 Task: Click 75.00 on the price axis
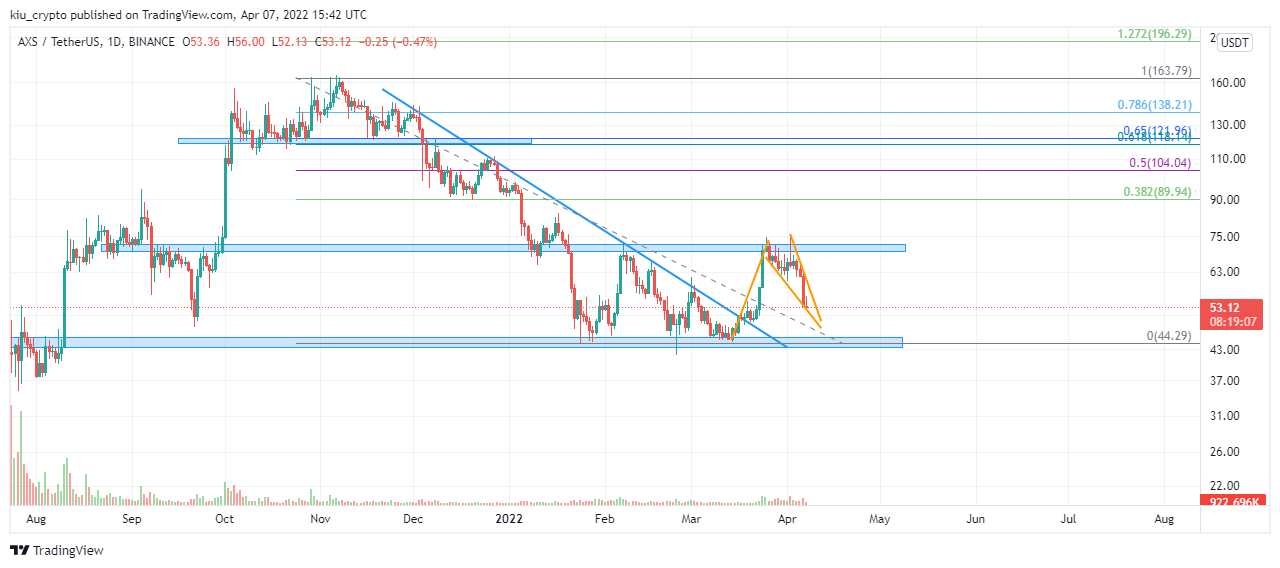point(1226,237)
